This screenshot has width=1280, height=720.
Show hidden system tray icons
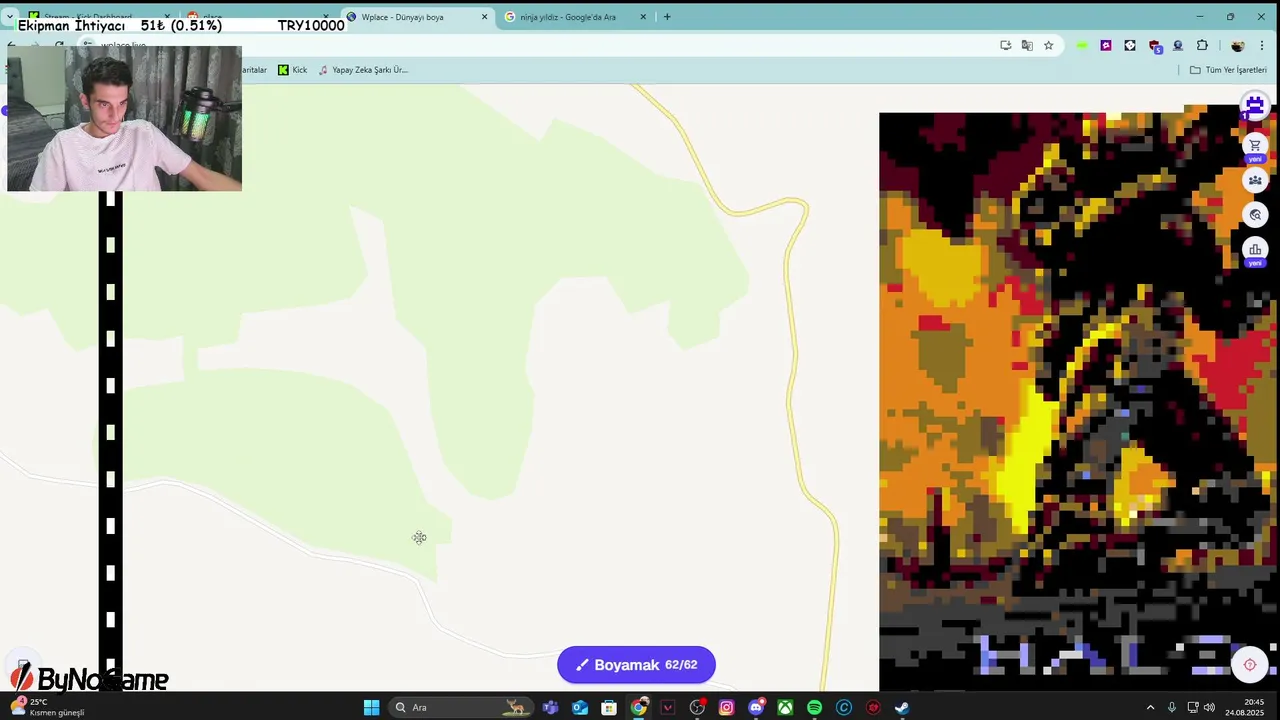[x=1150, y=708]
